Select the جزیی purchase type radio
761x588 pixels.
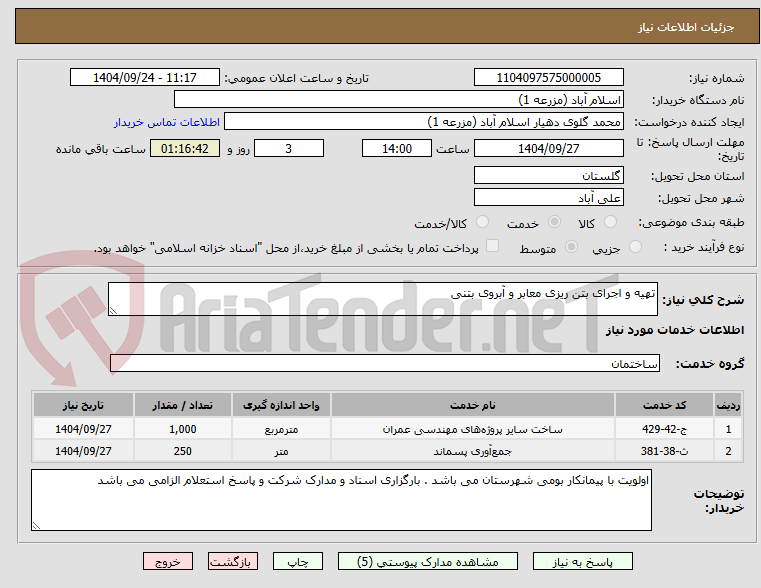click(635, 247)
